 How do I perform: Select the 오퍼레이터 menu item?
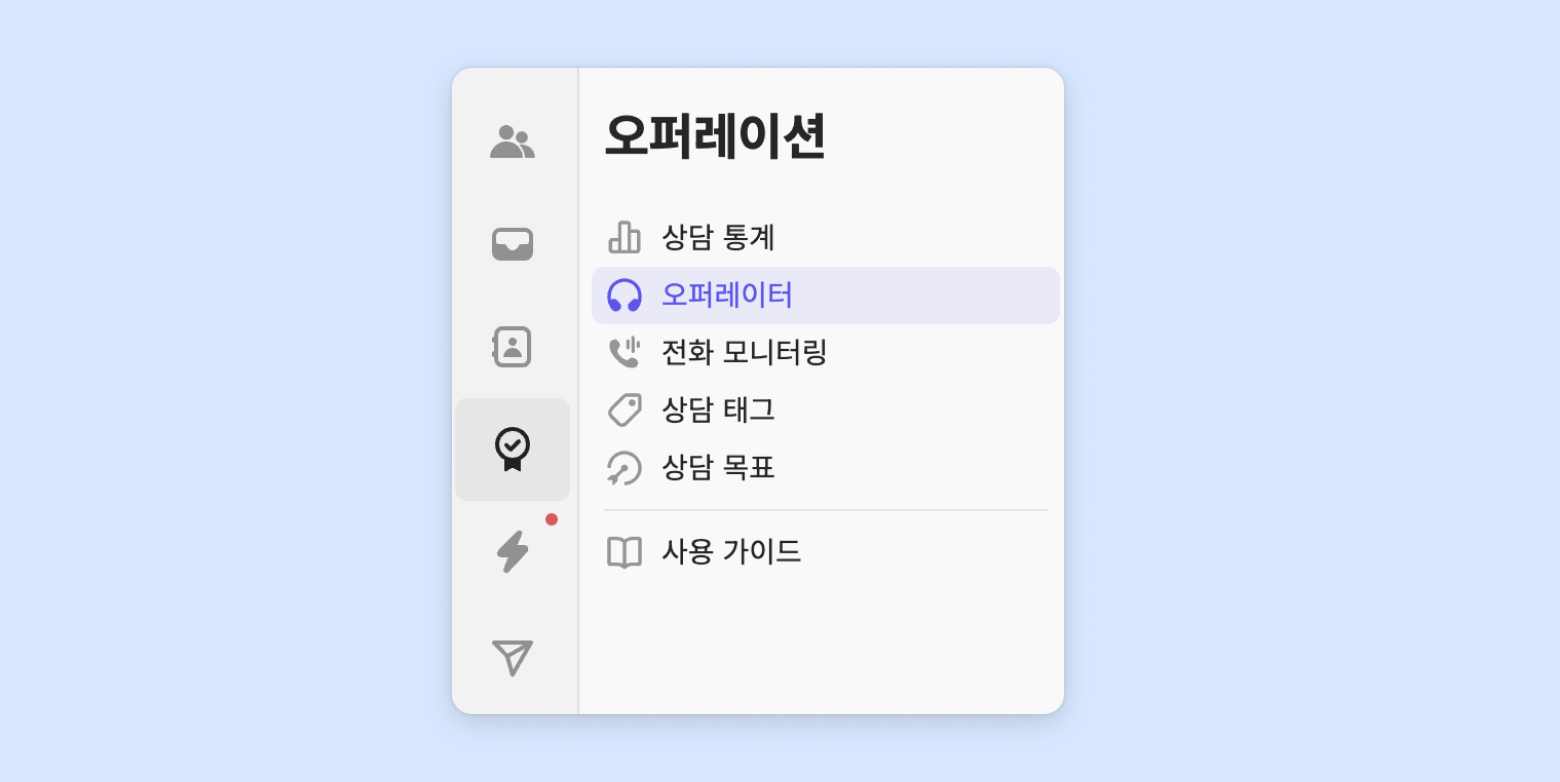pyautogui.click(x=727, y=296)
